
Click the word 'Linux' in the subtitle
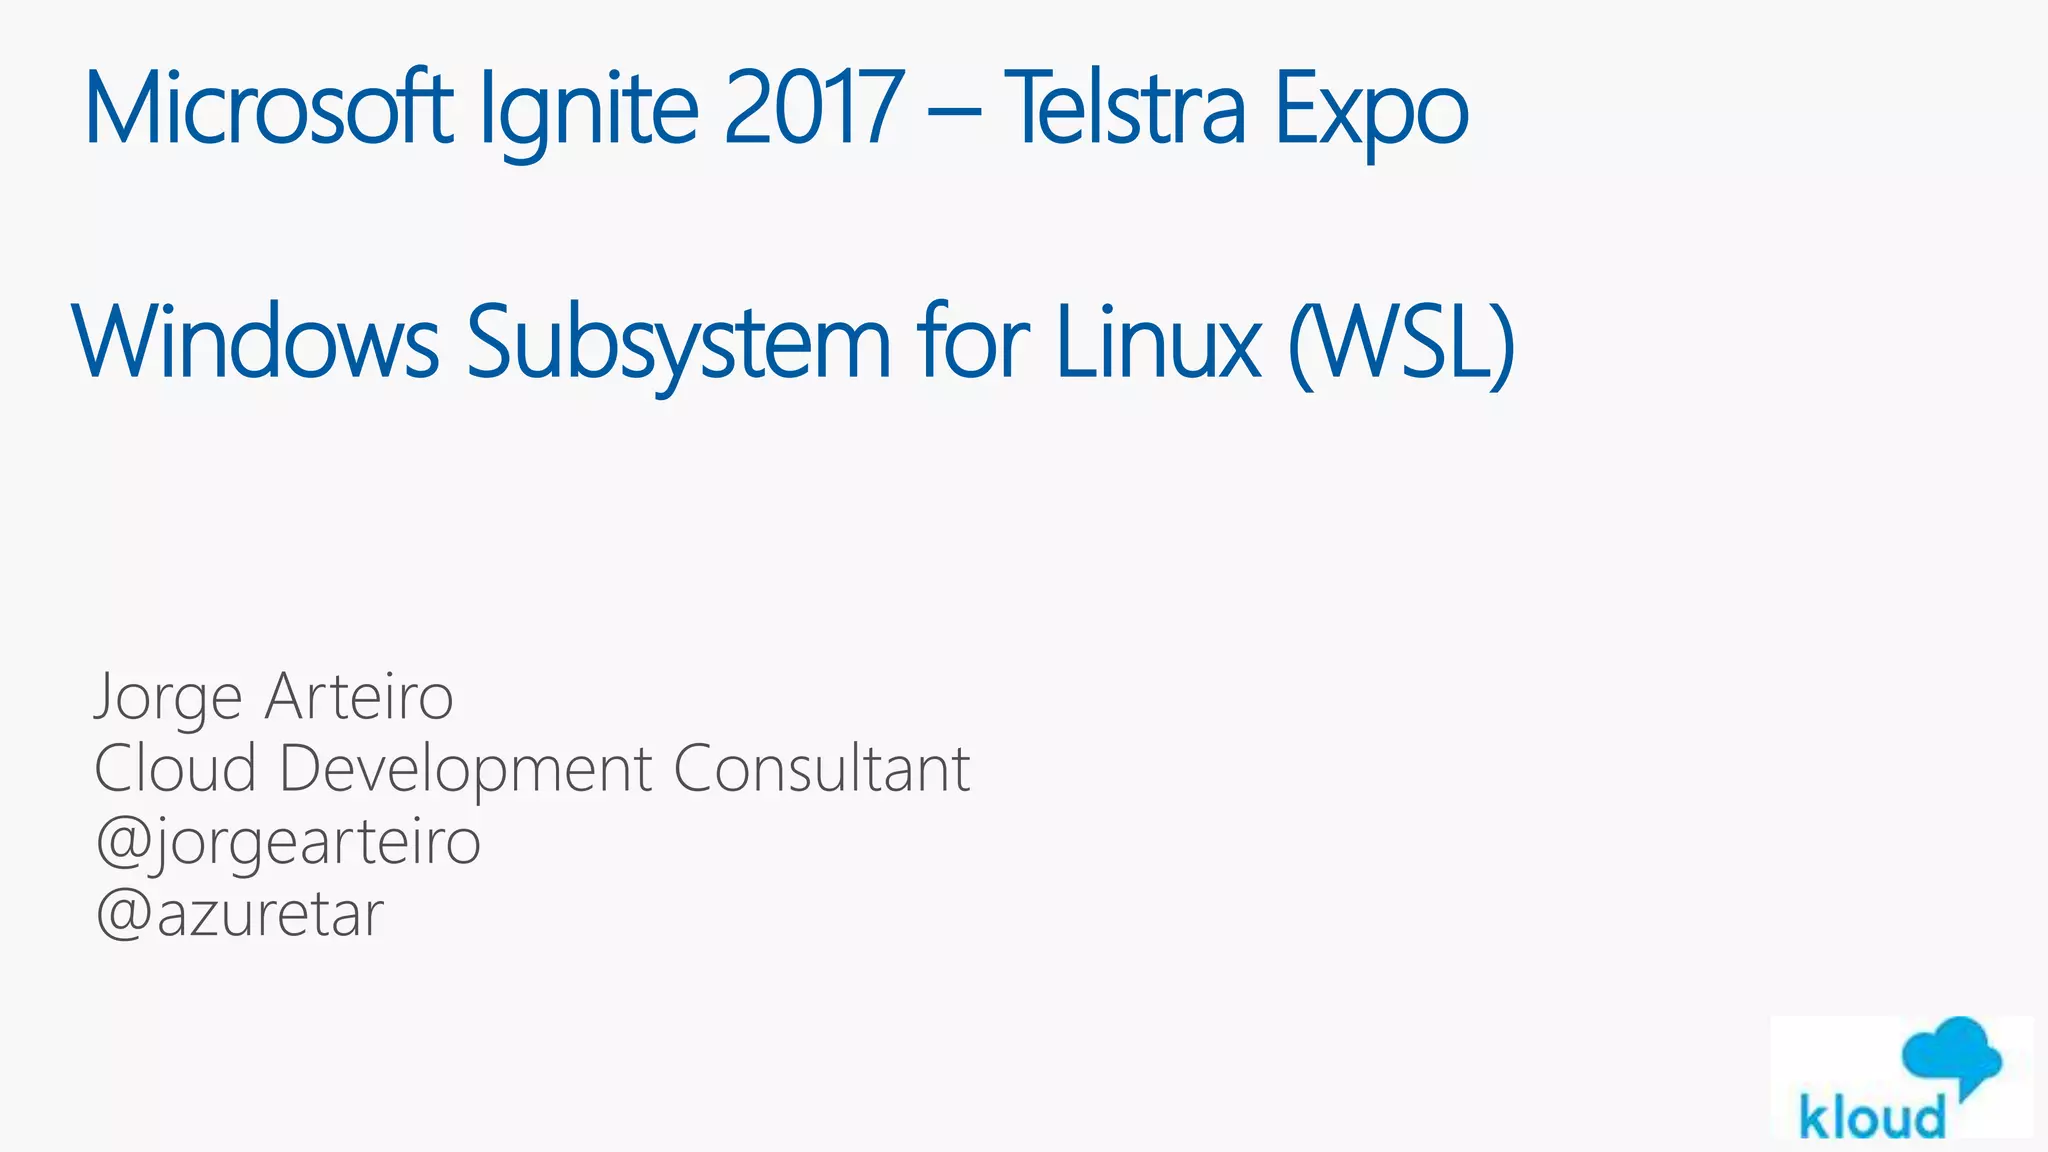[1158, 342]
